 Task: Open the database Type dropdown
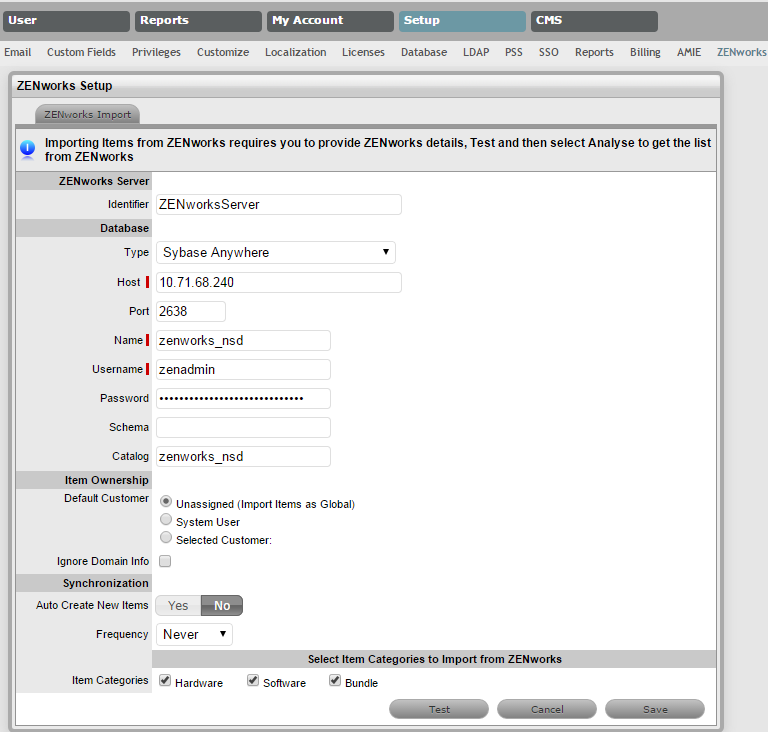(275, 252)
